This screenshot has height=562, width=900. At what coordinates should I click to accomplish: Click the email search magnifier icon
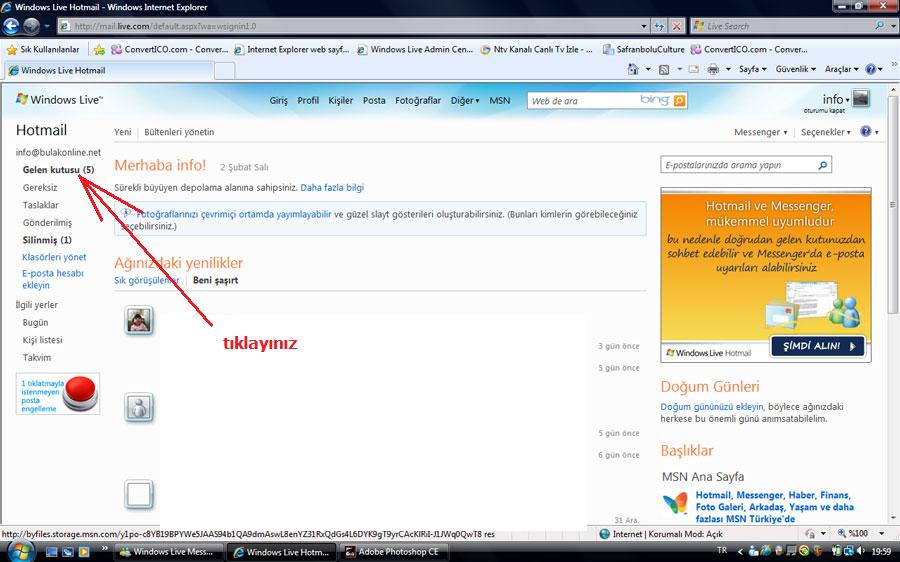tap(823, 165)
